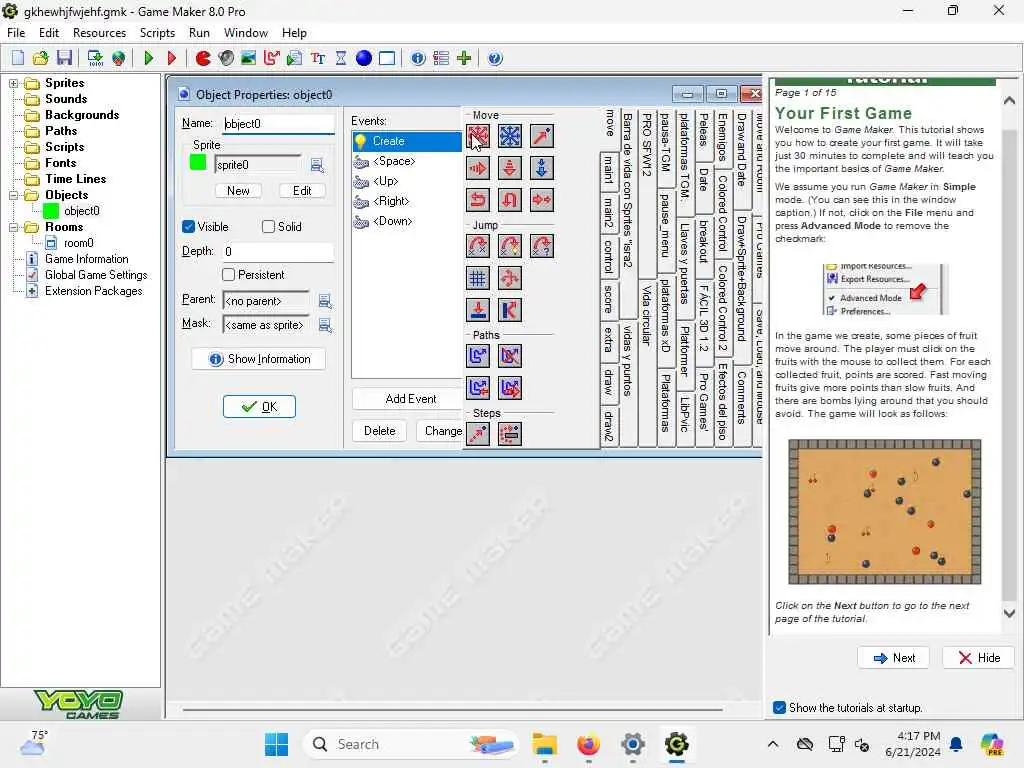Select the Set Friction action icon
1024x768 pixels.
[542, 200]
